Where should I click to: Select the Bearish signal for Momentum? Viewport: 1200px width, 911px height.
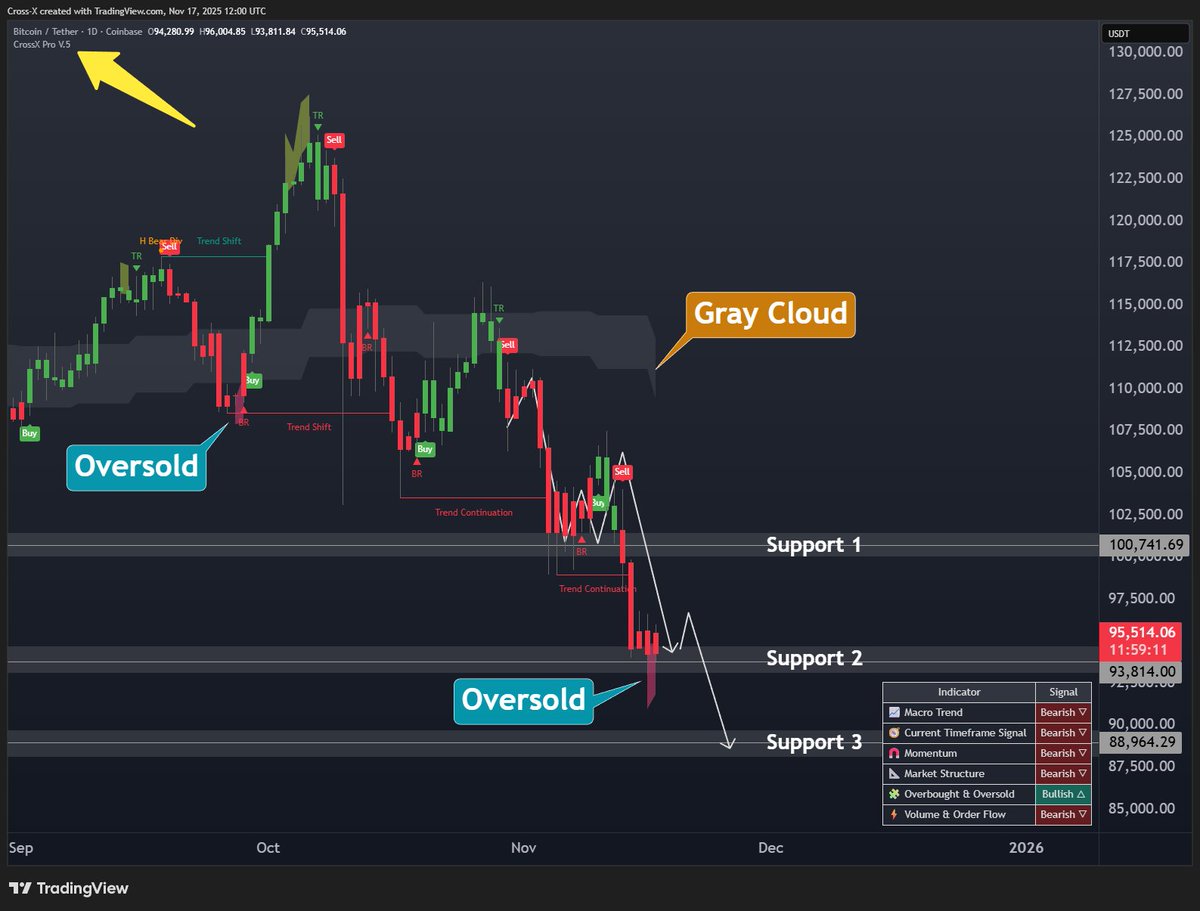click(1062, 754)
